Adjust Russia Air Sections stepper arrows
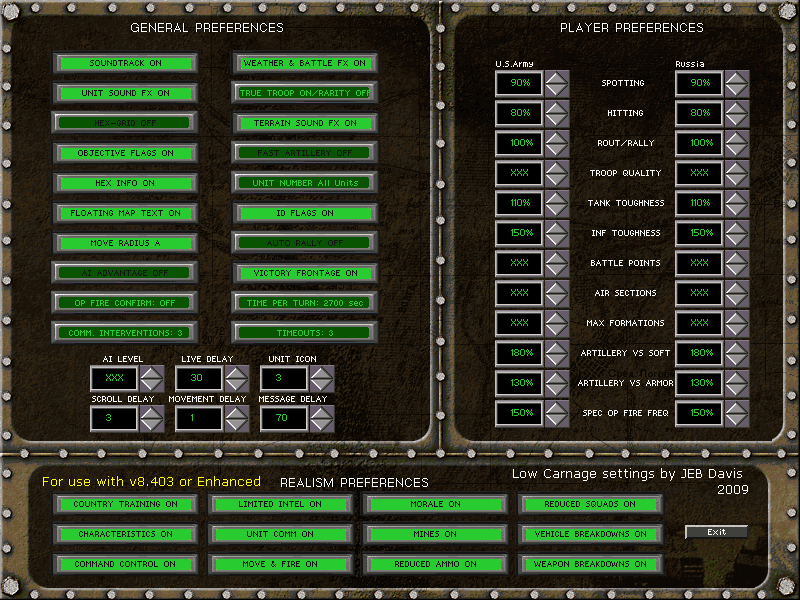 coord(737,293)
